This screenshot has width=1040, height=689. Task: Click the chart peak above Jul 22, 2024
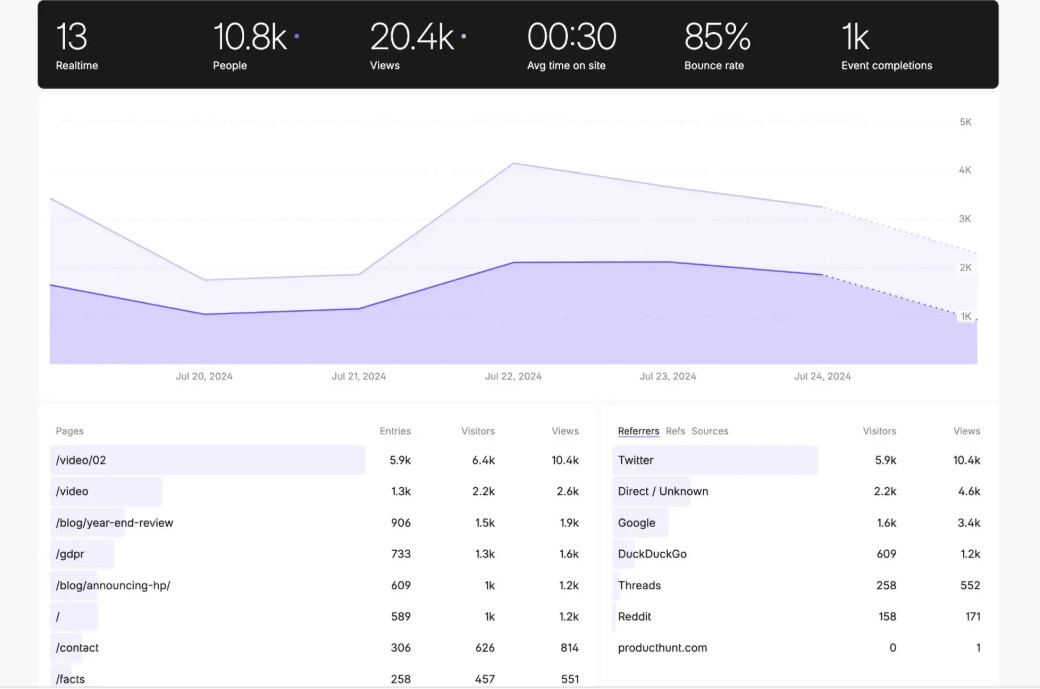513,163
